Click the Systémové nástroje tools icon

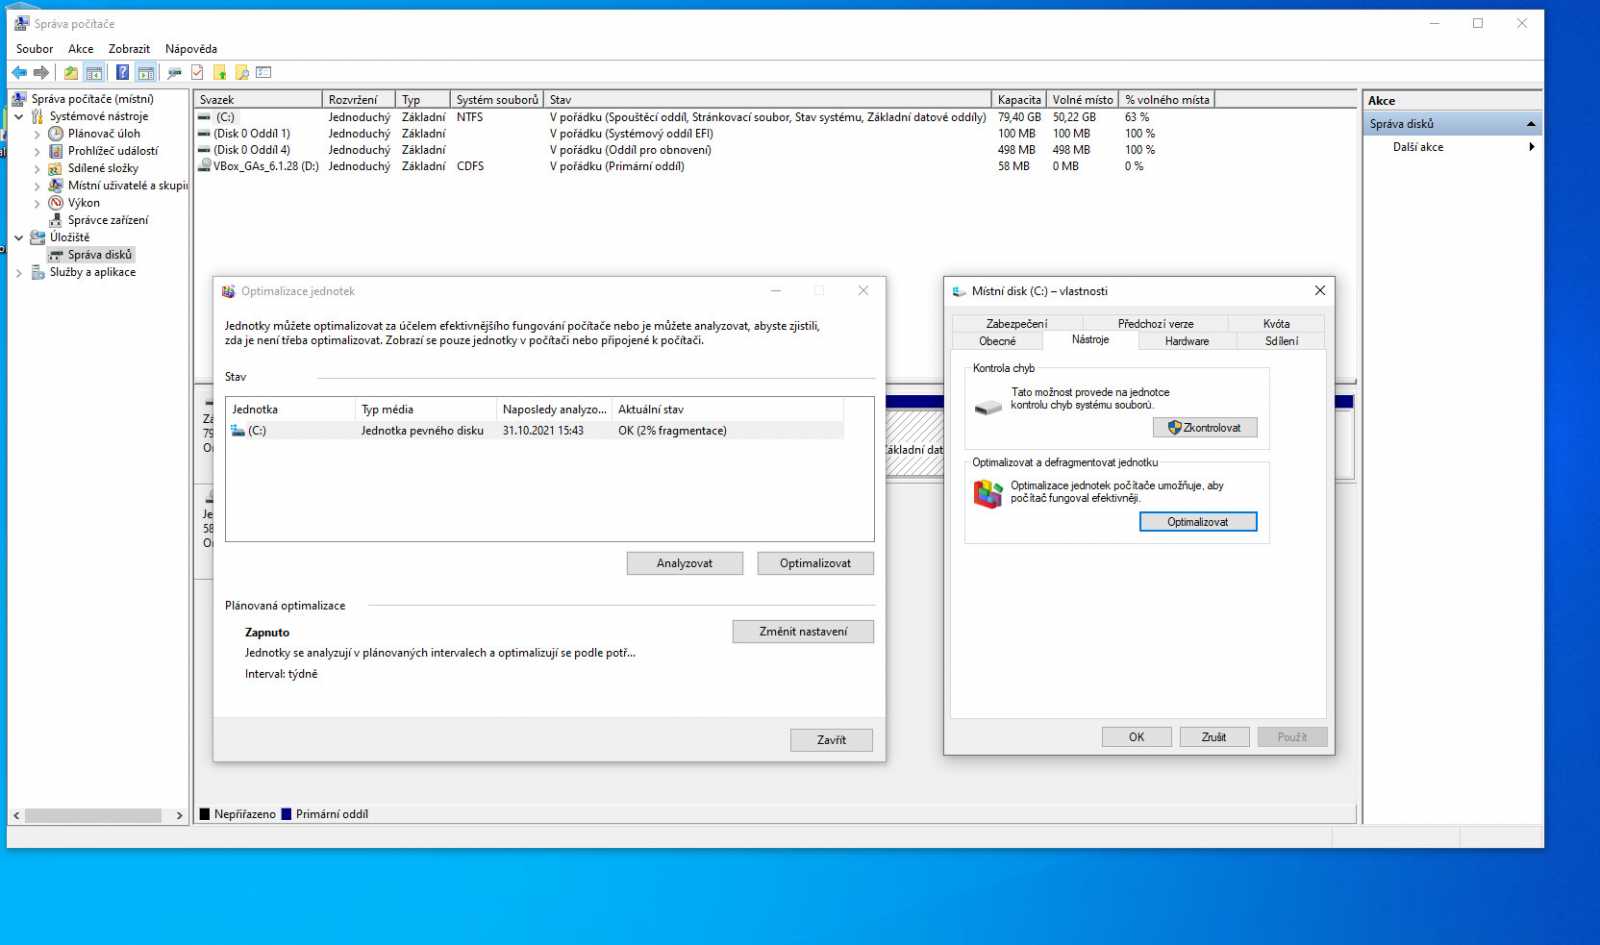click(38, 116)
